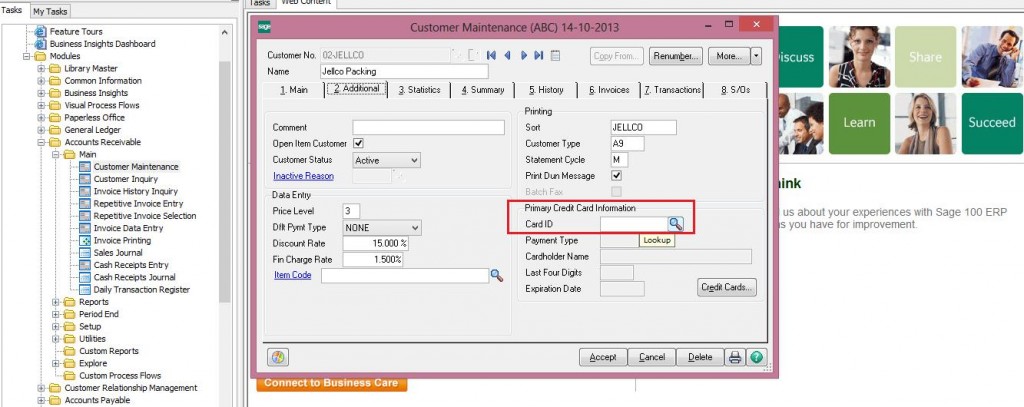Click the Cancel button

(x=652, y=357)
